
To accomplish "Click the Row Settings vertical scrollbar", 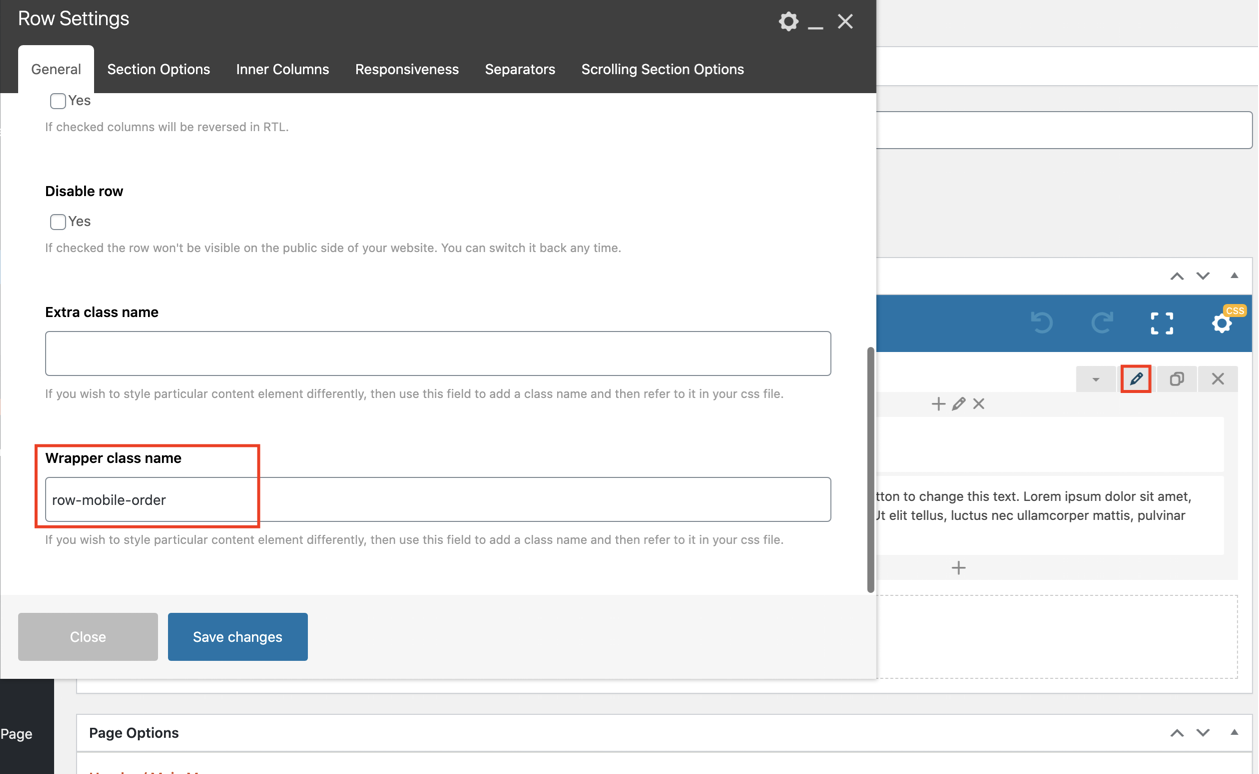I will click(x=871, y=470).
